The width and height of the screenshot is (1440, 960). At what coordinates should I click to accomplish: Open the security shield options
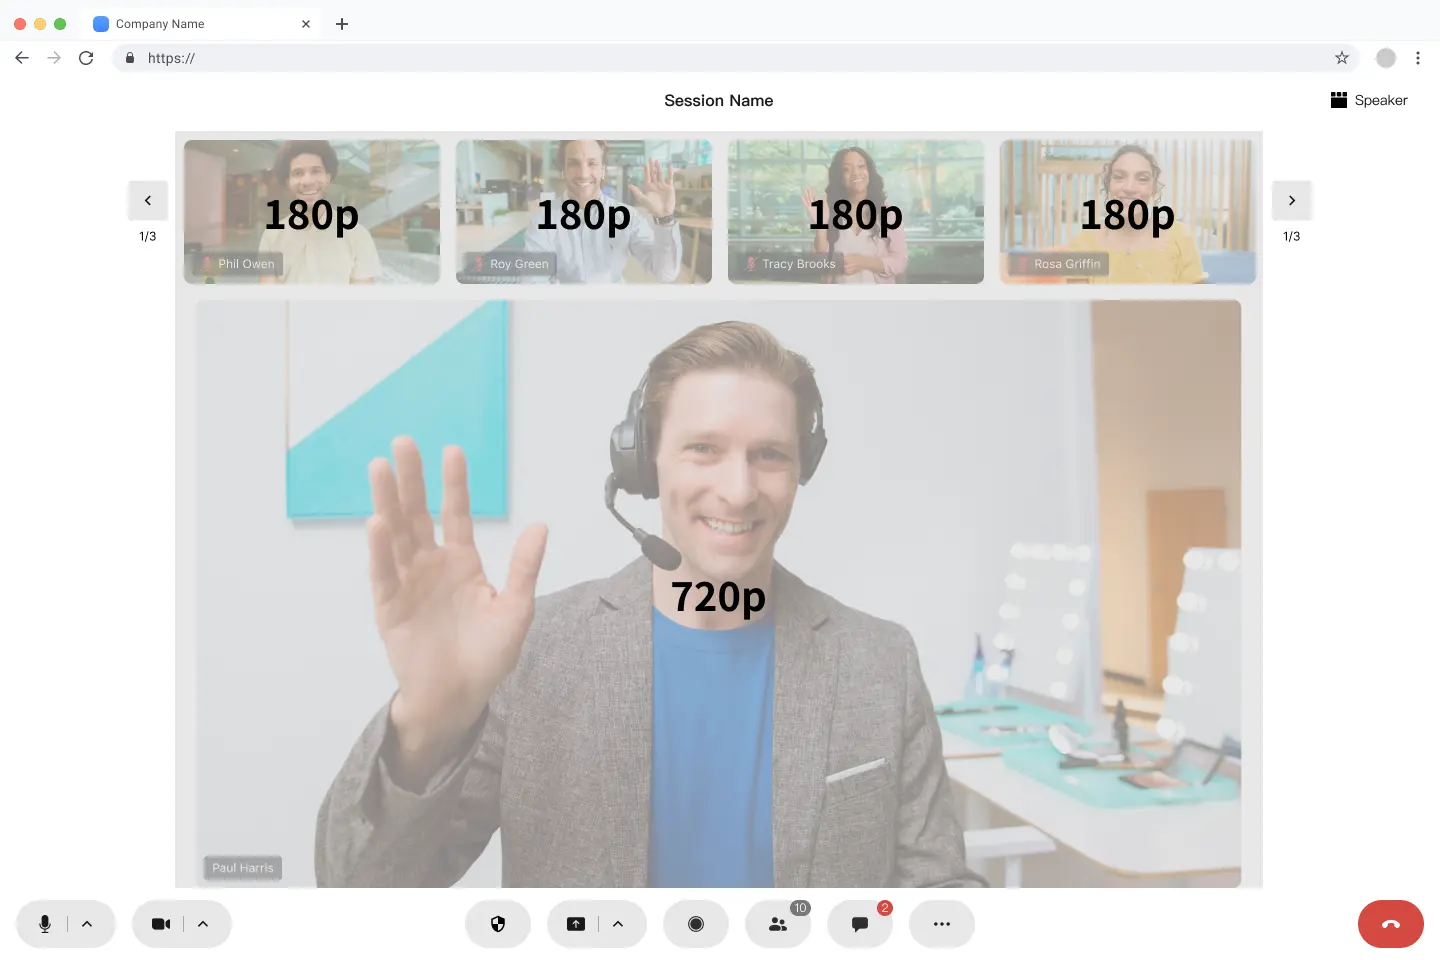point(498,923)
